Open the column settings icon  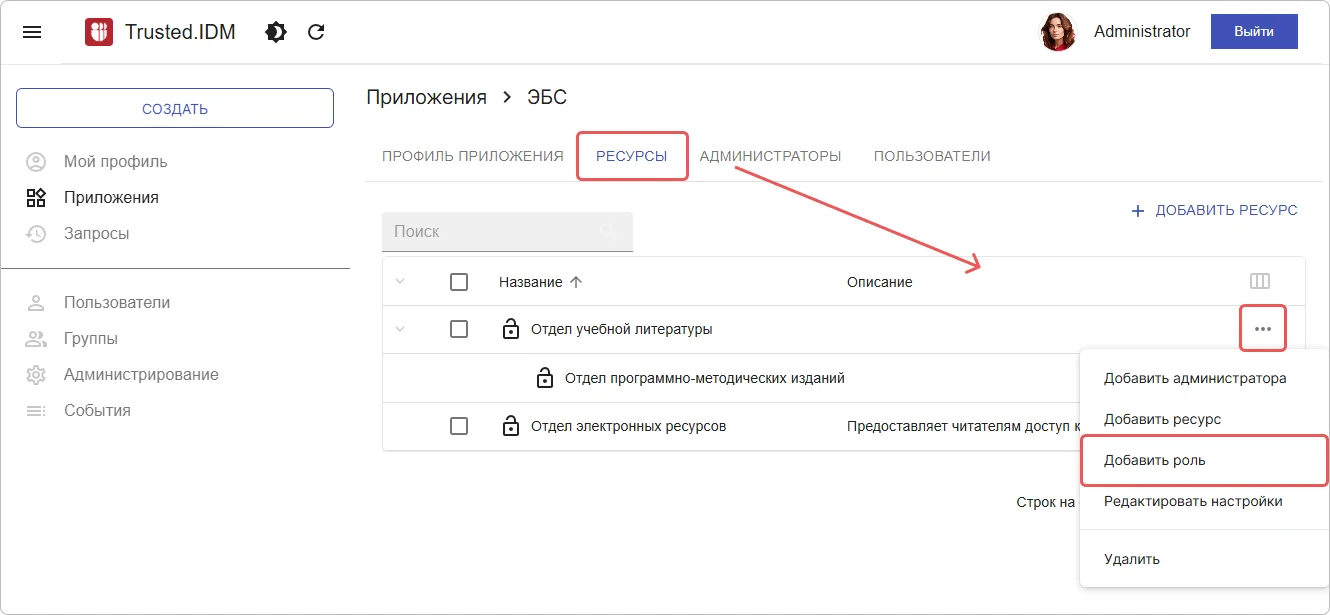tap(1260, 282)
